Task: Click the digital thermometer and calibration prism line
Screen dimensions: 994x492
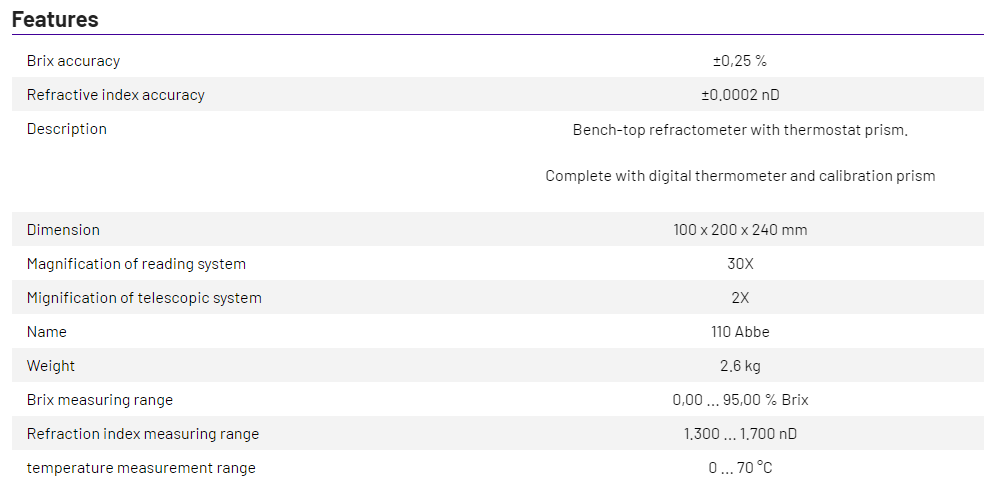Action: (x=740, y=176)
